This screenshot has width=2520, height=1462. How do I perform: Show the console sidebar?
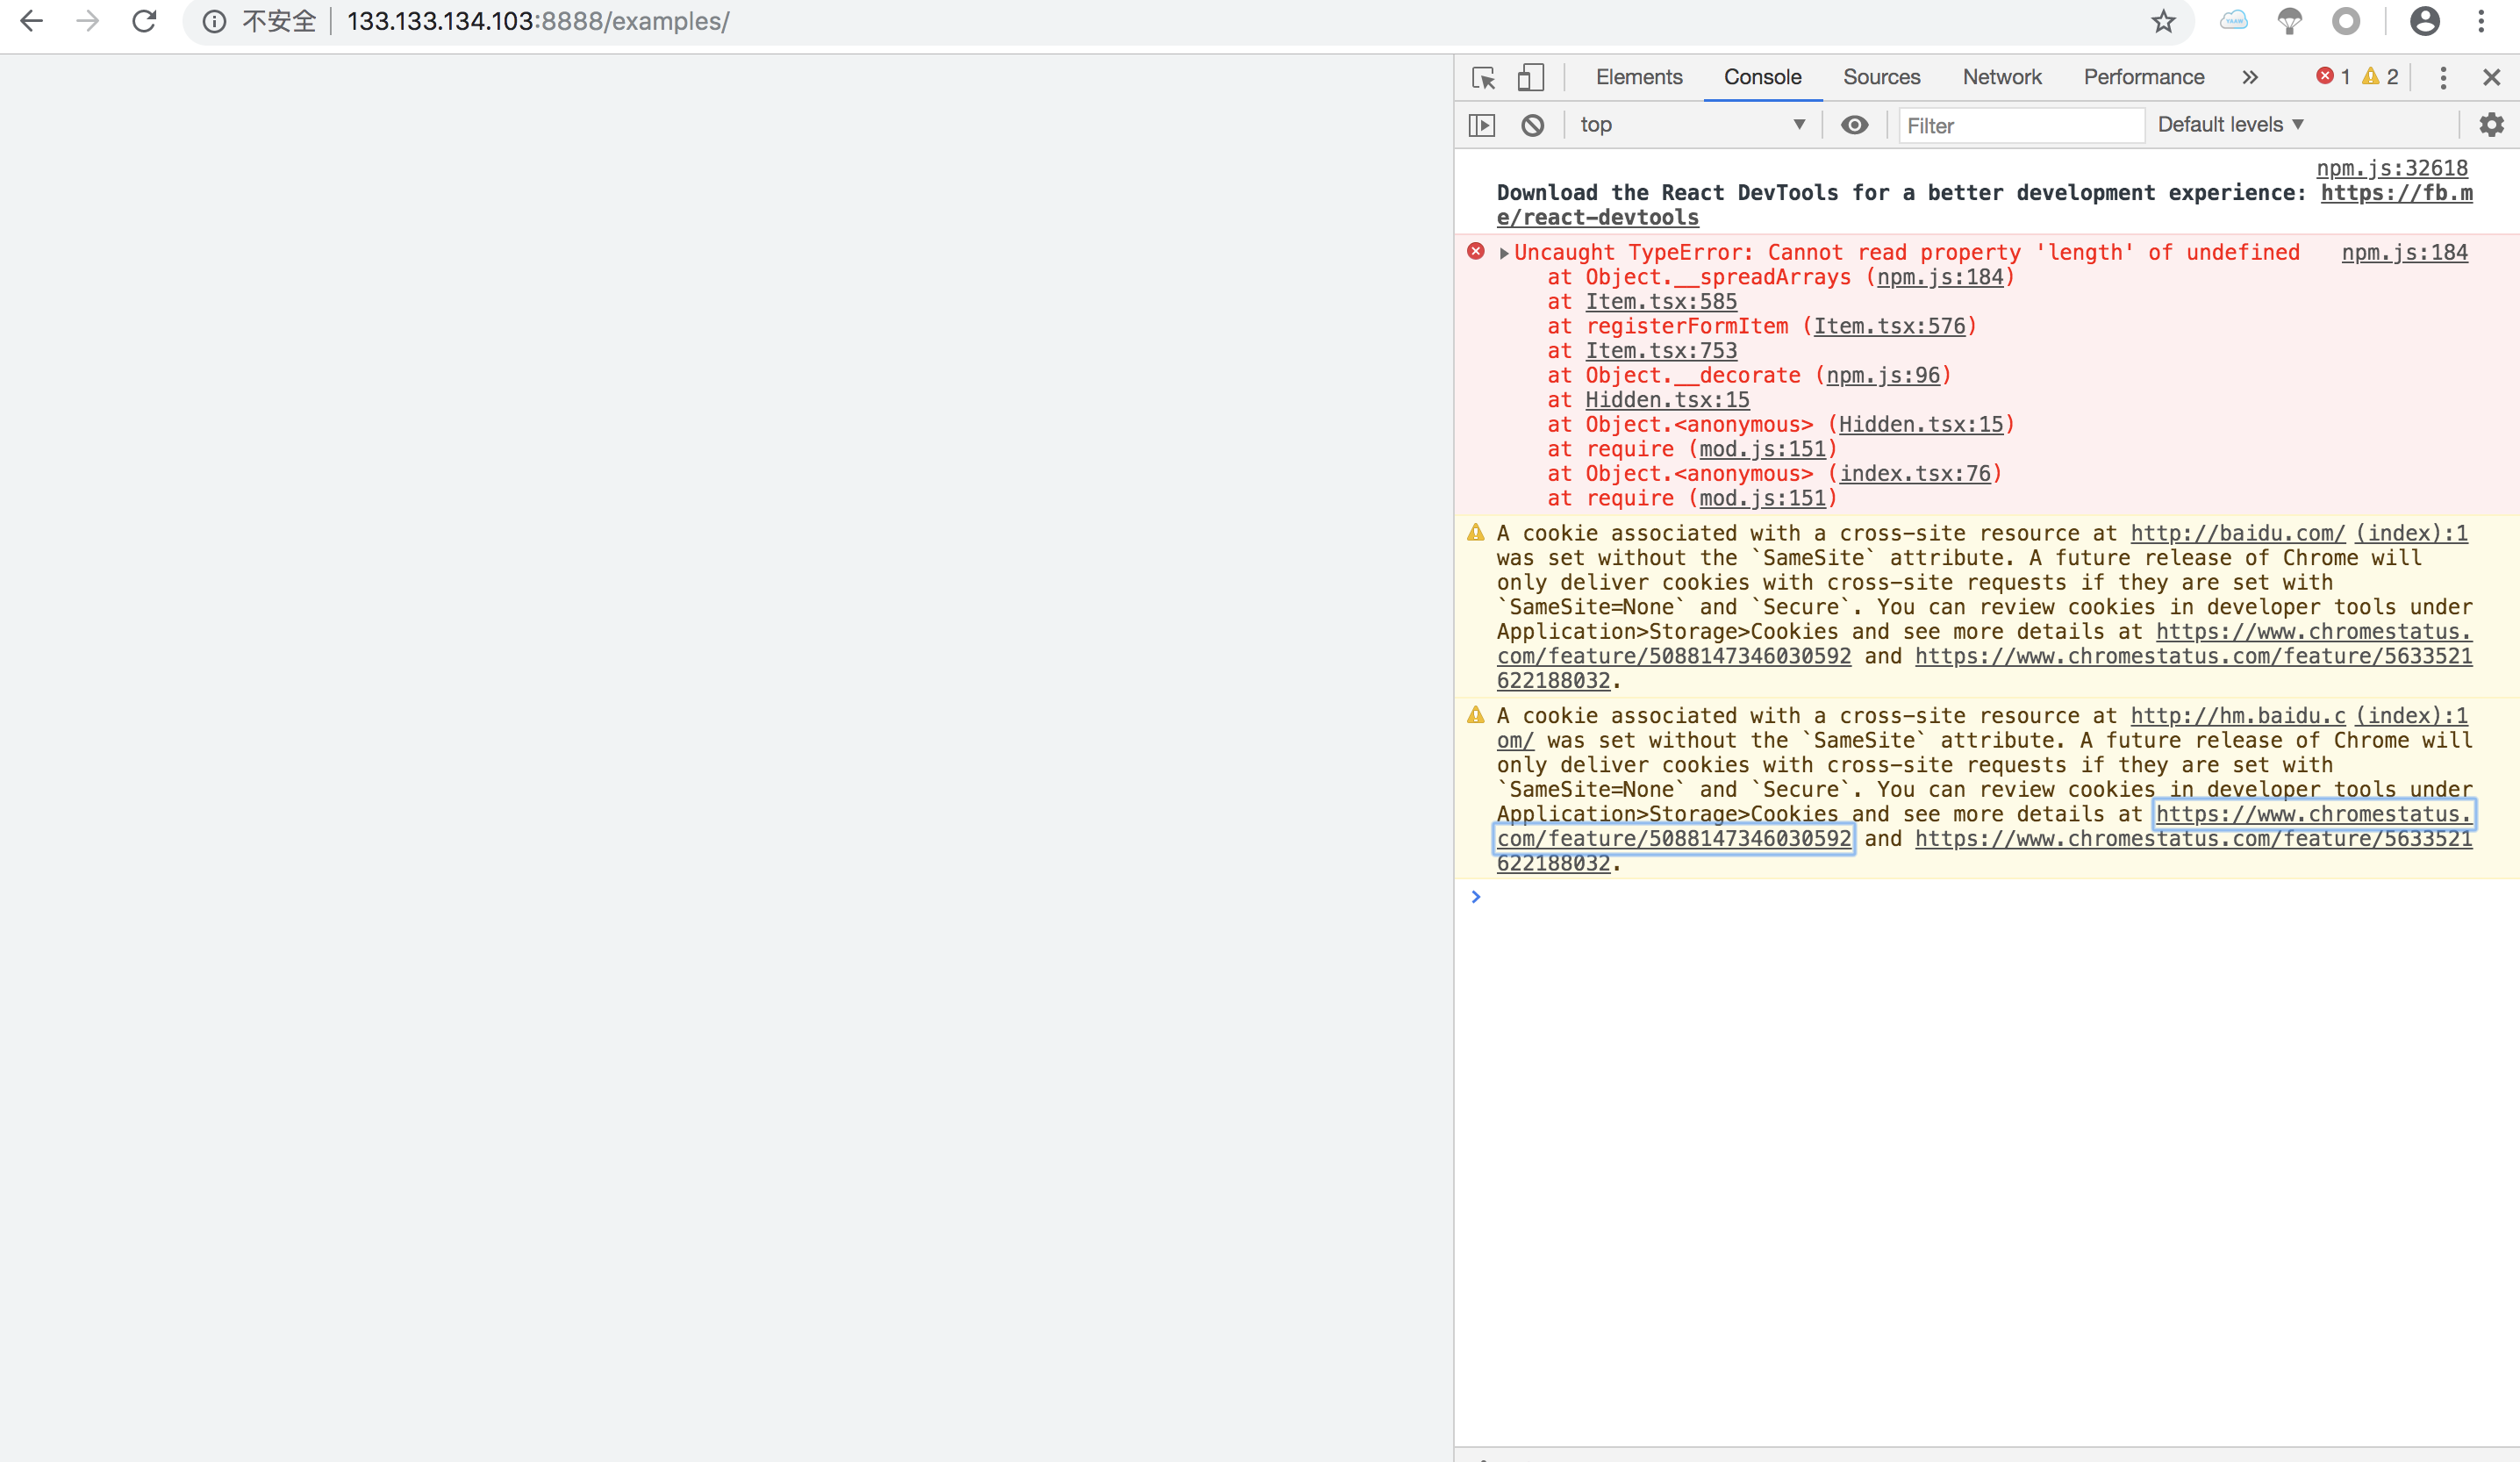[1482, 125]
